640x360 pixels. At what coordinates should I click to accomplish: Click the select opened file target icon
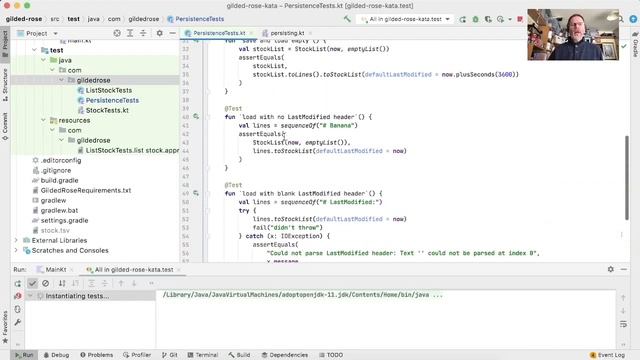(117, 33)
